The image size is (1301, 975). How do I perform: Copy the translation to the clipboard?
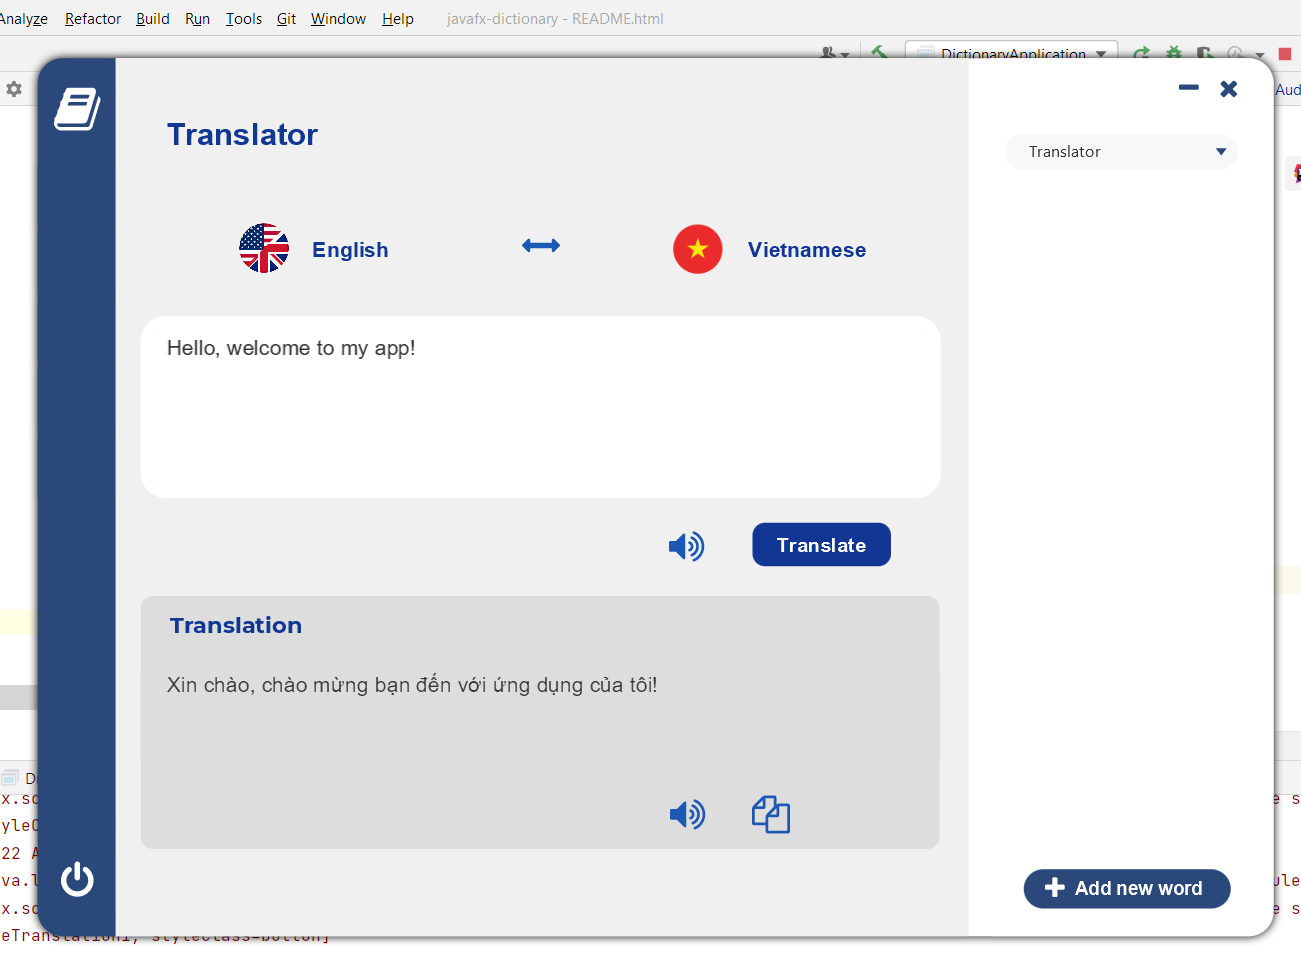click(771, 814)
